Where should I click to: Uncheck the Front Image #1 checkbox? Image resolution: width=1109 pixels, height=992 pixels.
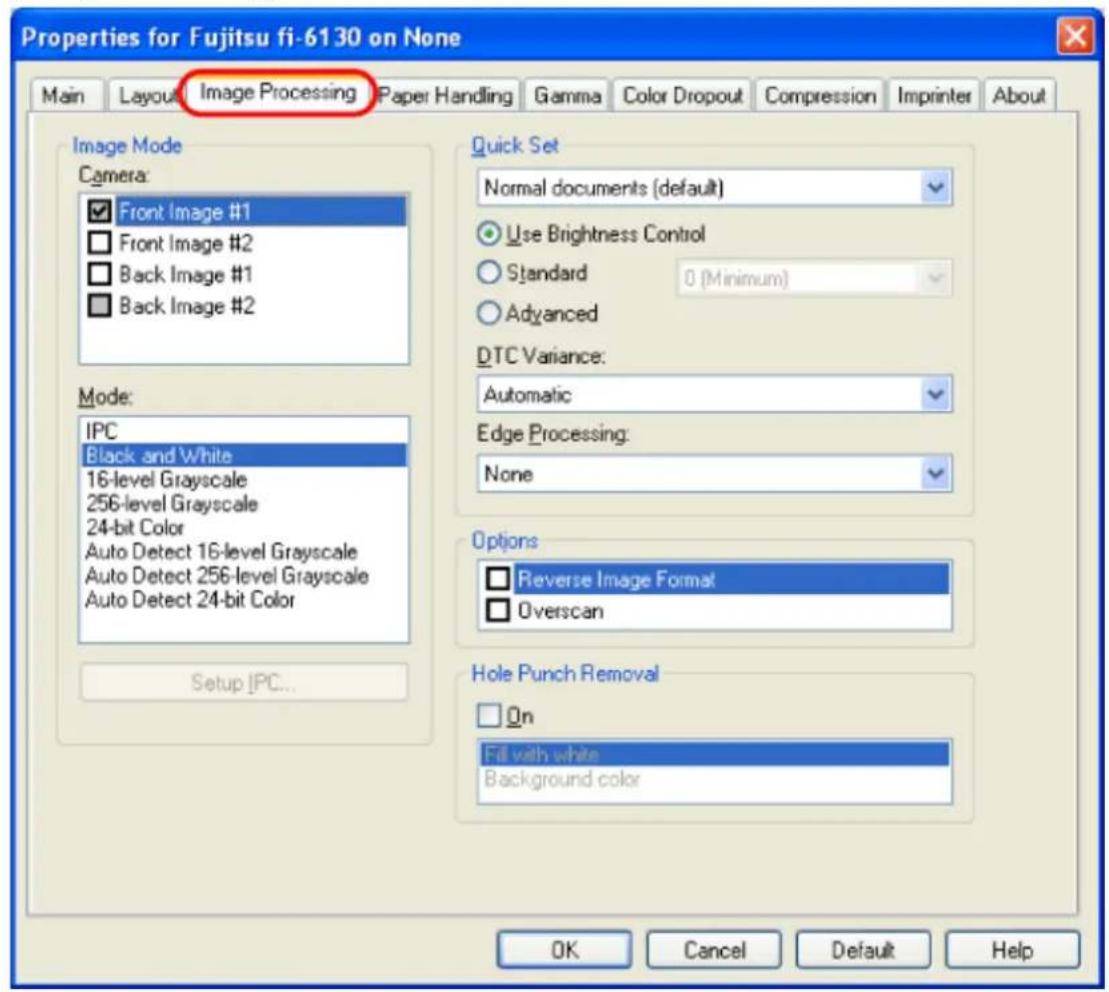tap(99, 211)
